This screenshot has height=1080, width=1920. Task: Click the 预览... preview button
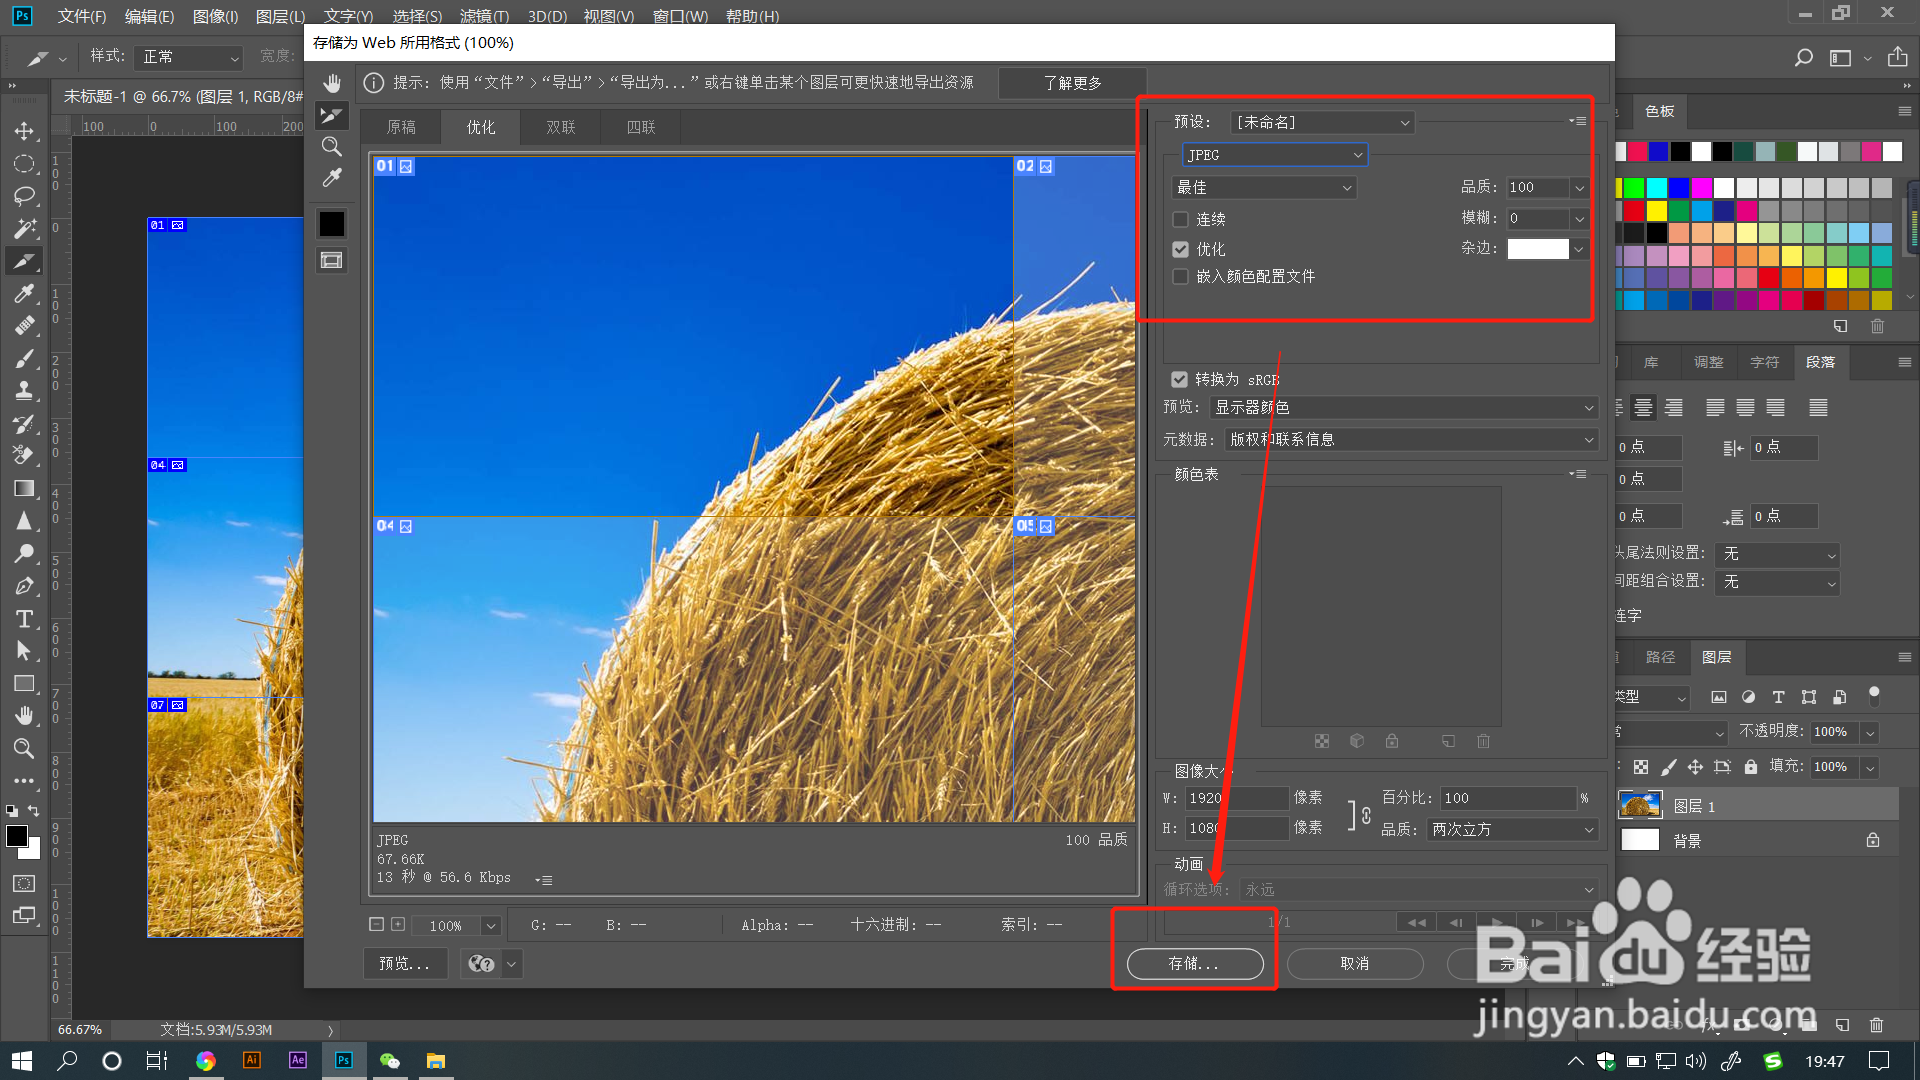(405, 964)
